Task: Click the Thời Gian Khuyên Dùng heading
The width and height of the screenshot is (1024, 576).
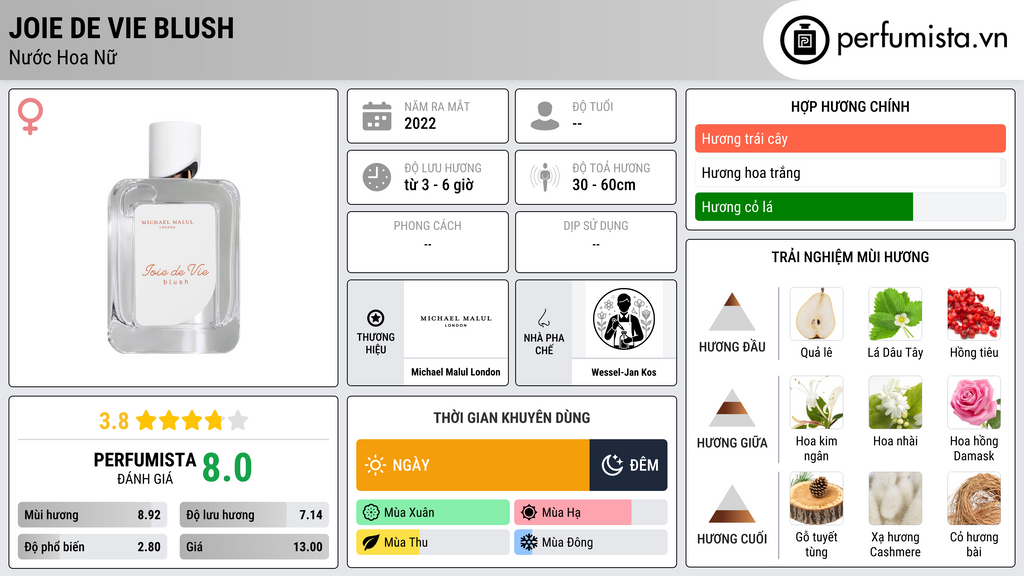Action: tap(512, 418)
